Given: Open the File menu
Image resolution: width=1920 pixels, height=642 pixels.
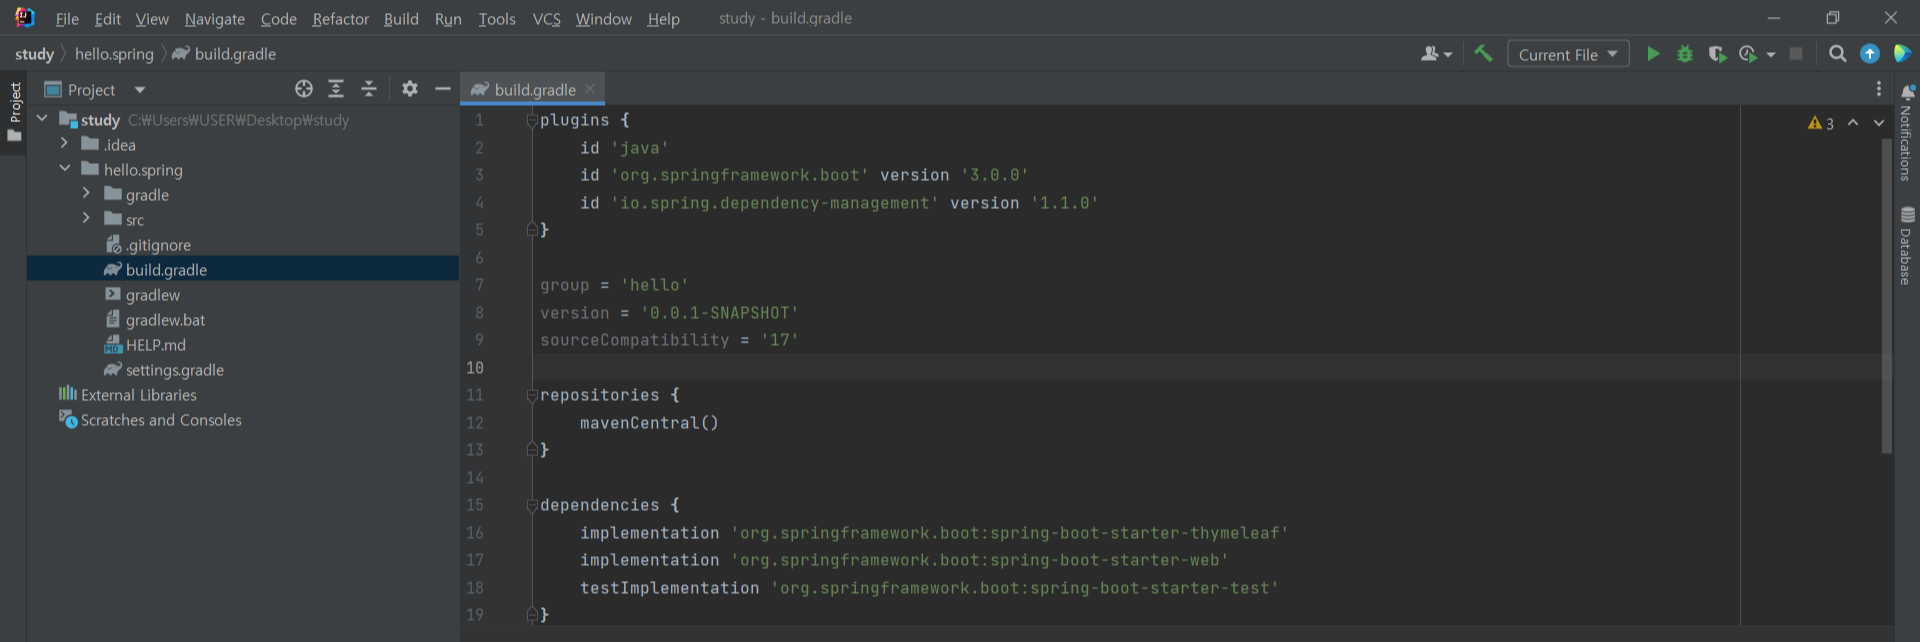Looking at the screenshot, I should (x=67, y=19).
